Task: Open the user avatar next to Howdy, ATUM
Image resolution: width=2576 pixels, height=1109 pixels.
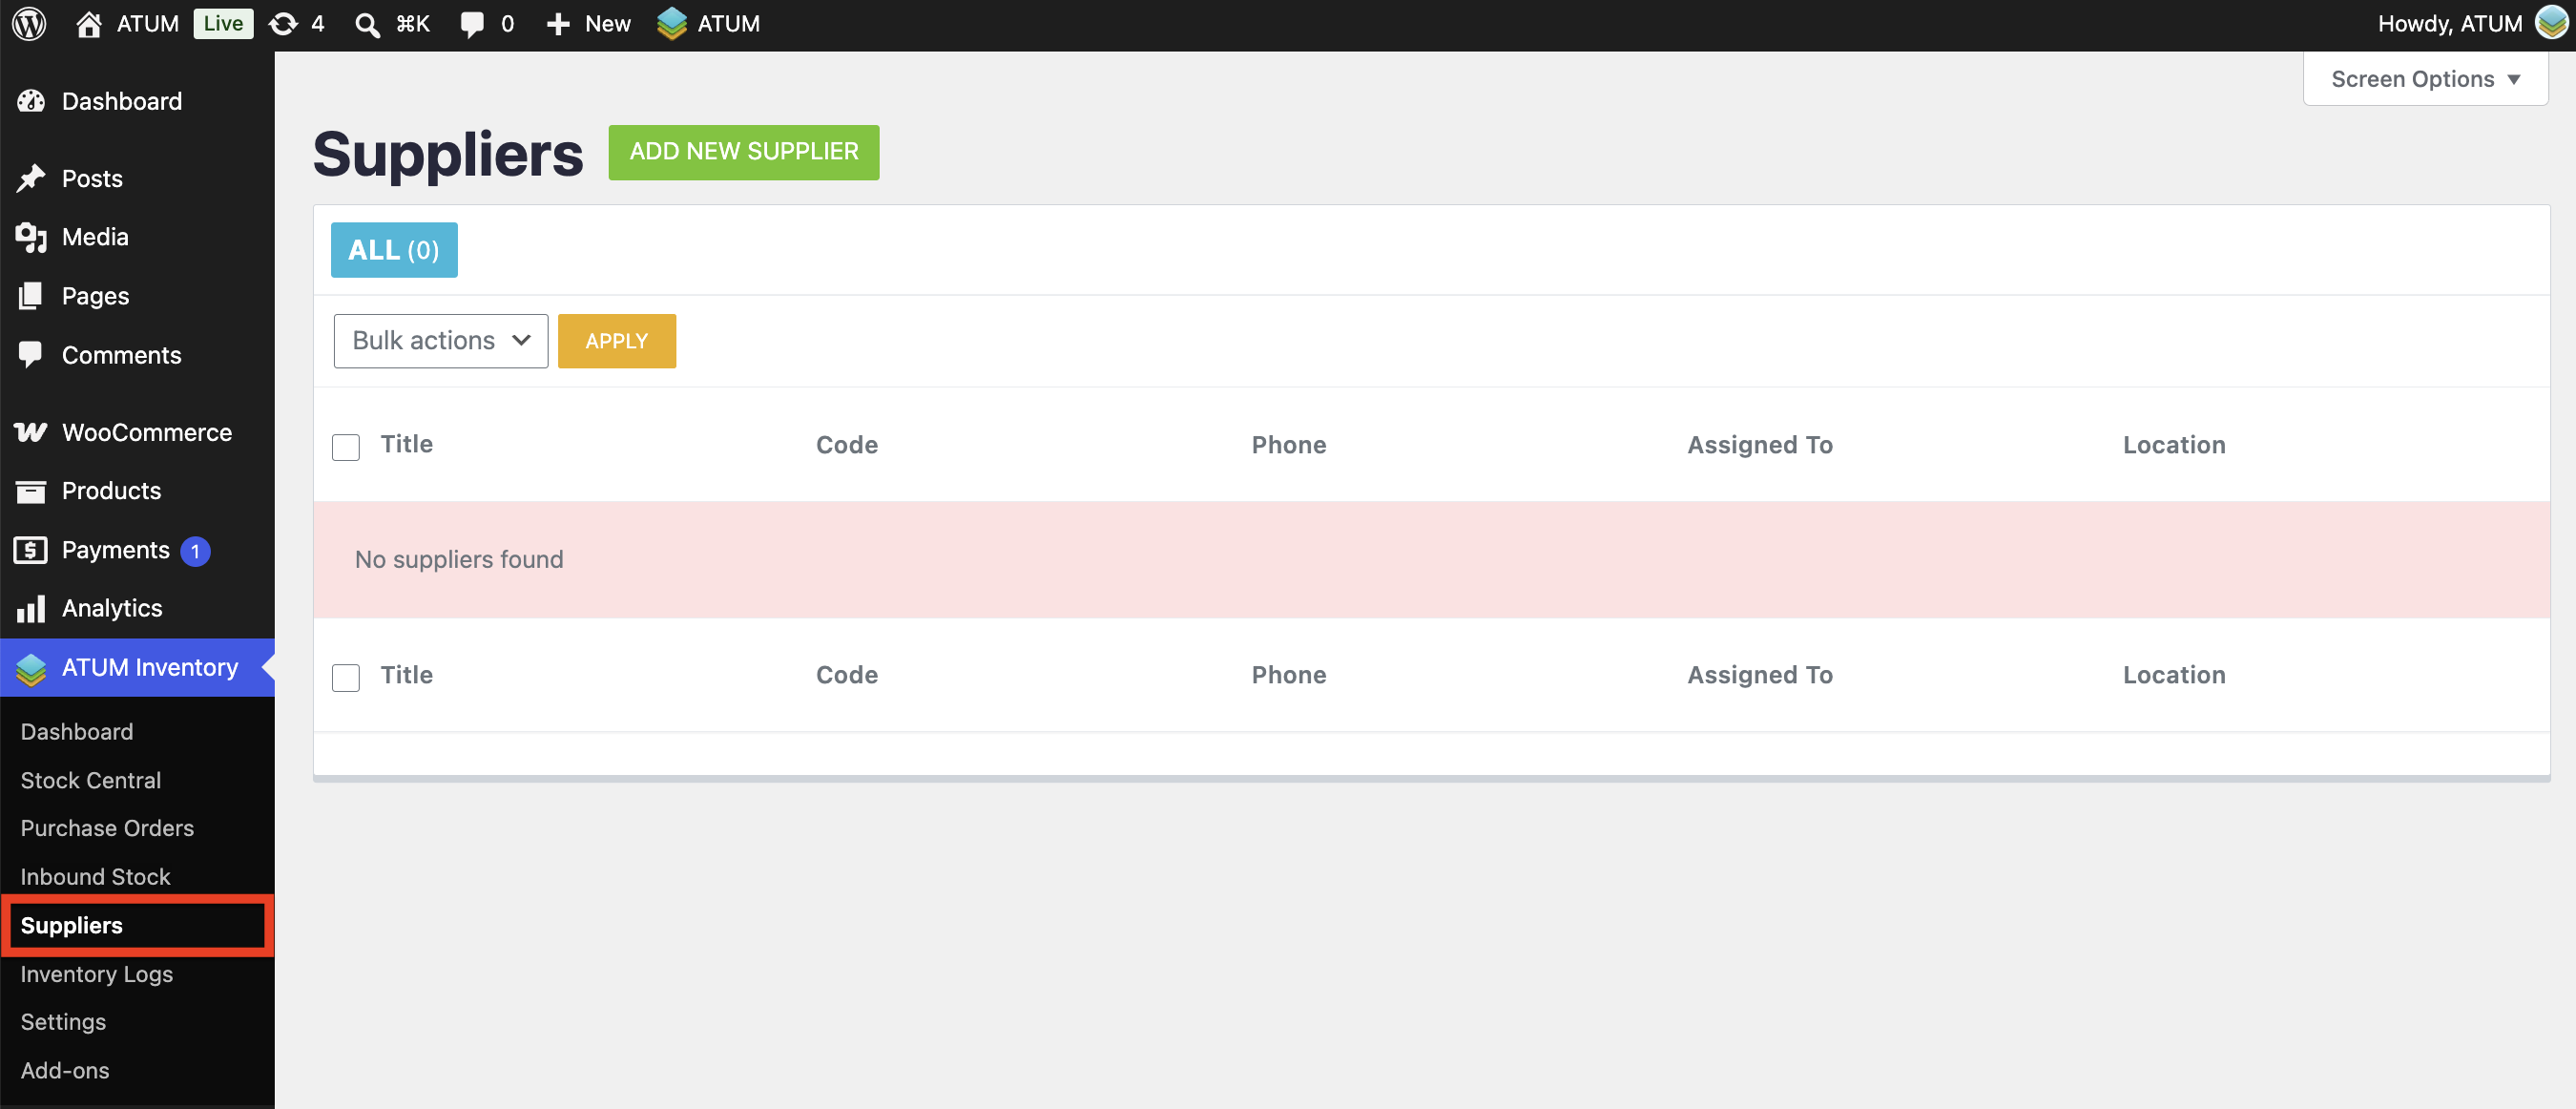Action: 2552,23
